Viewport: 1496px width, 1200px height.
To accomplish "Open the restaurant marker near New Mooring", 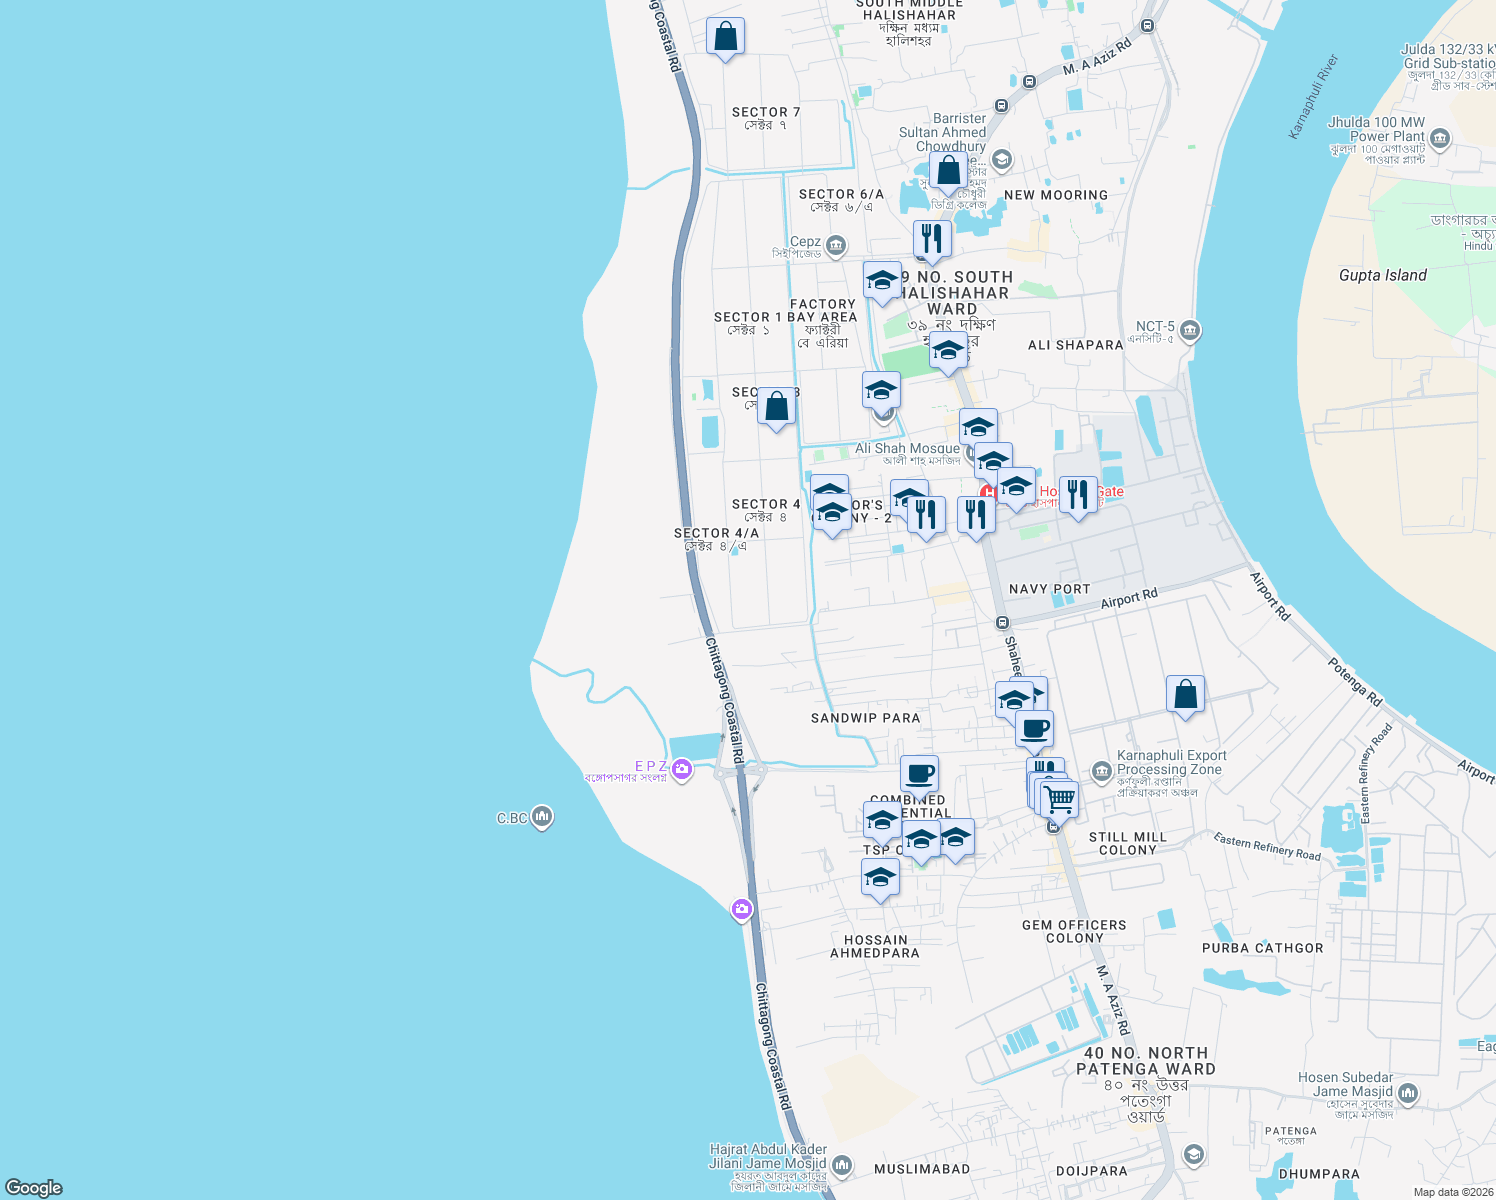I will pyautogui.click(x=932, y=240).
